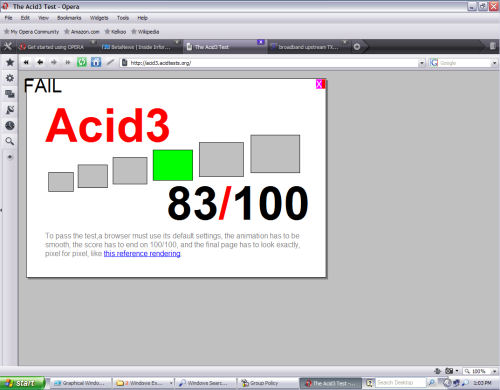Open the View menu
500x390 pixels.
pos(43,18)
